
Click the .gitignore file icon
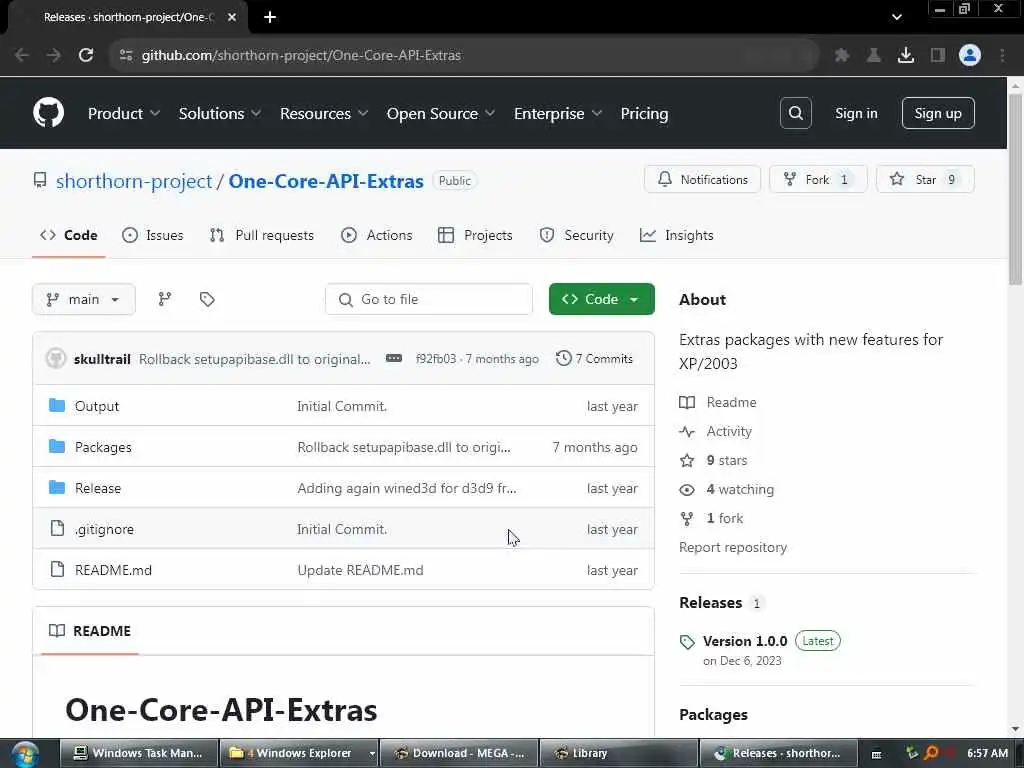(57, 528)
